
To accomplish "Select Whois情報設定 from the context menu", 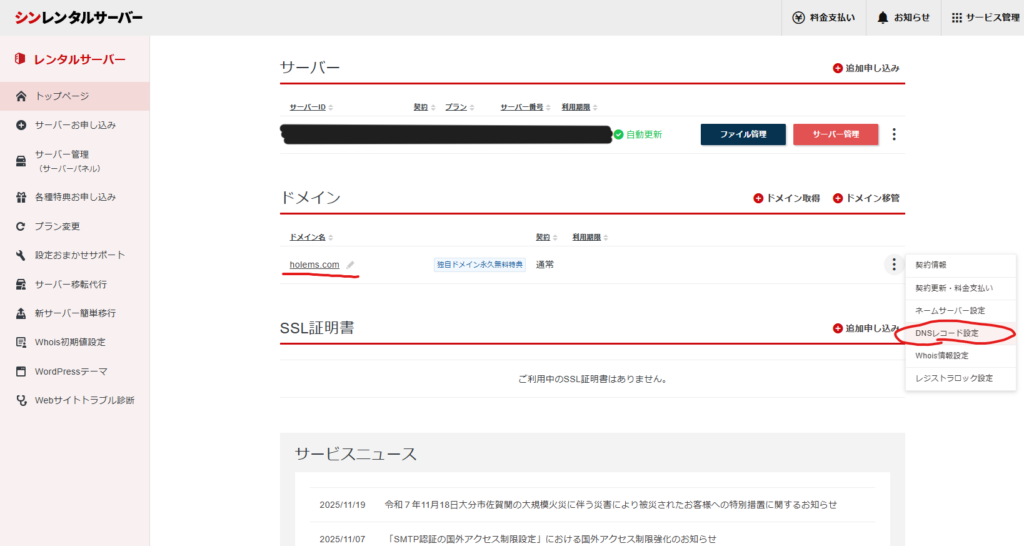I will click(941, 355).
